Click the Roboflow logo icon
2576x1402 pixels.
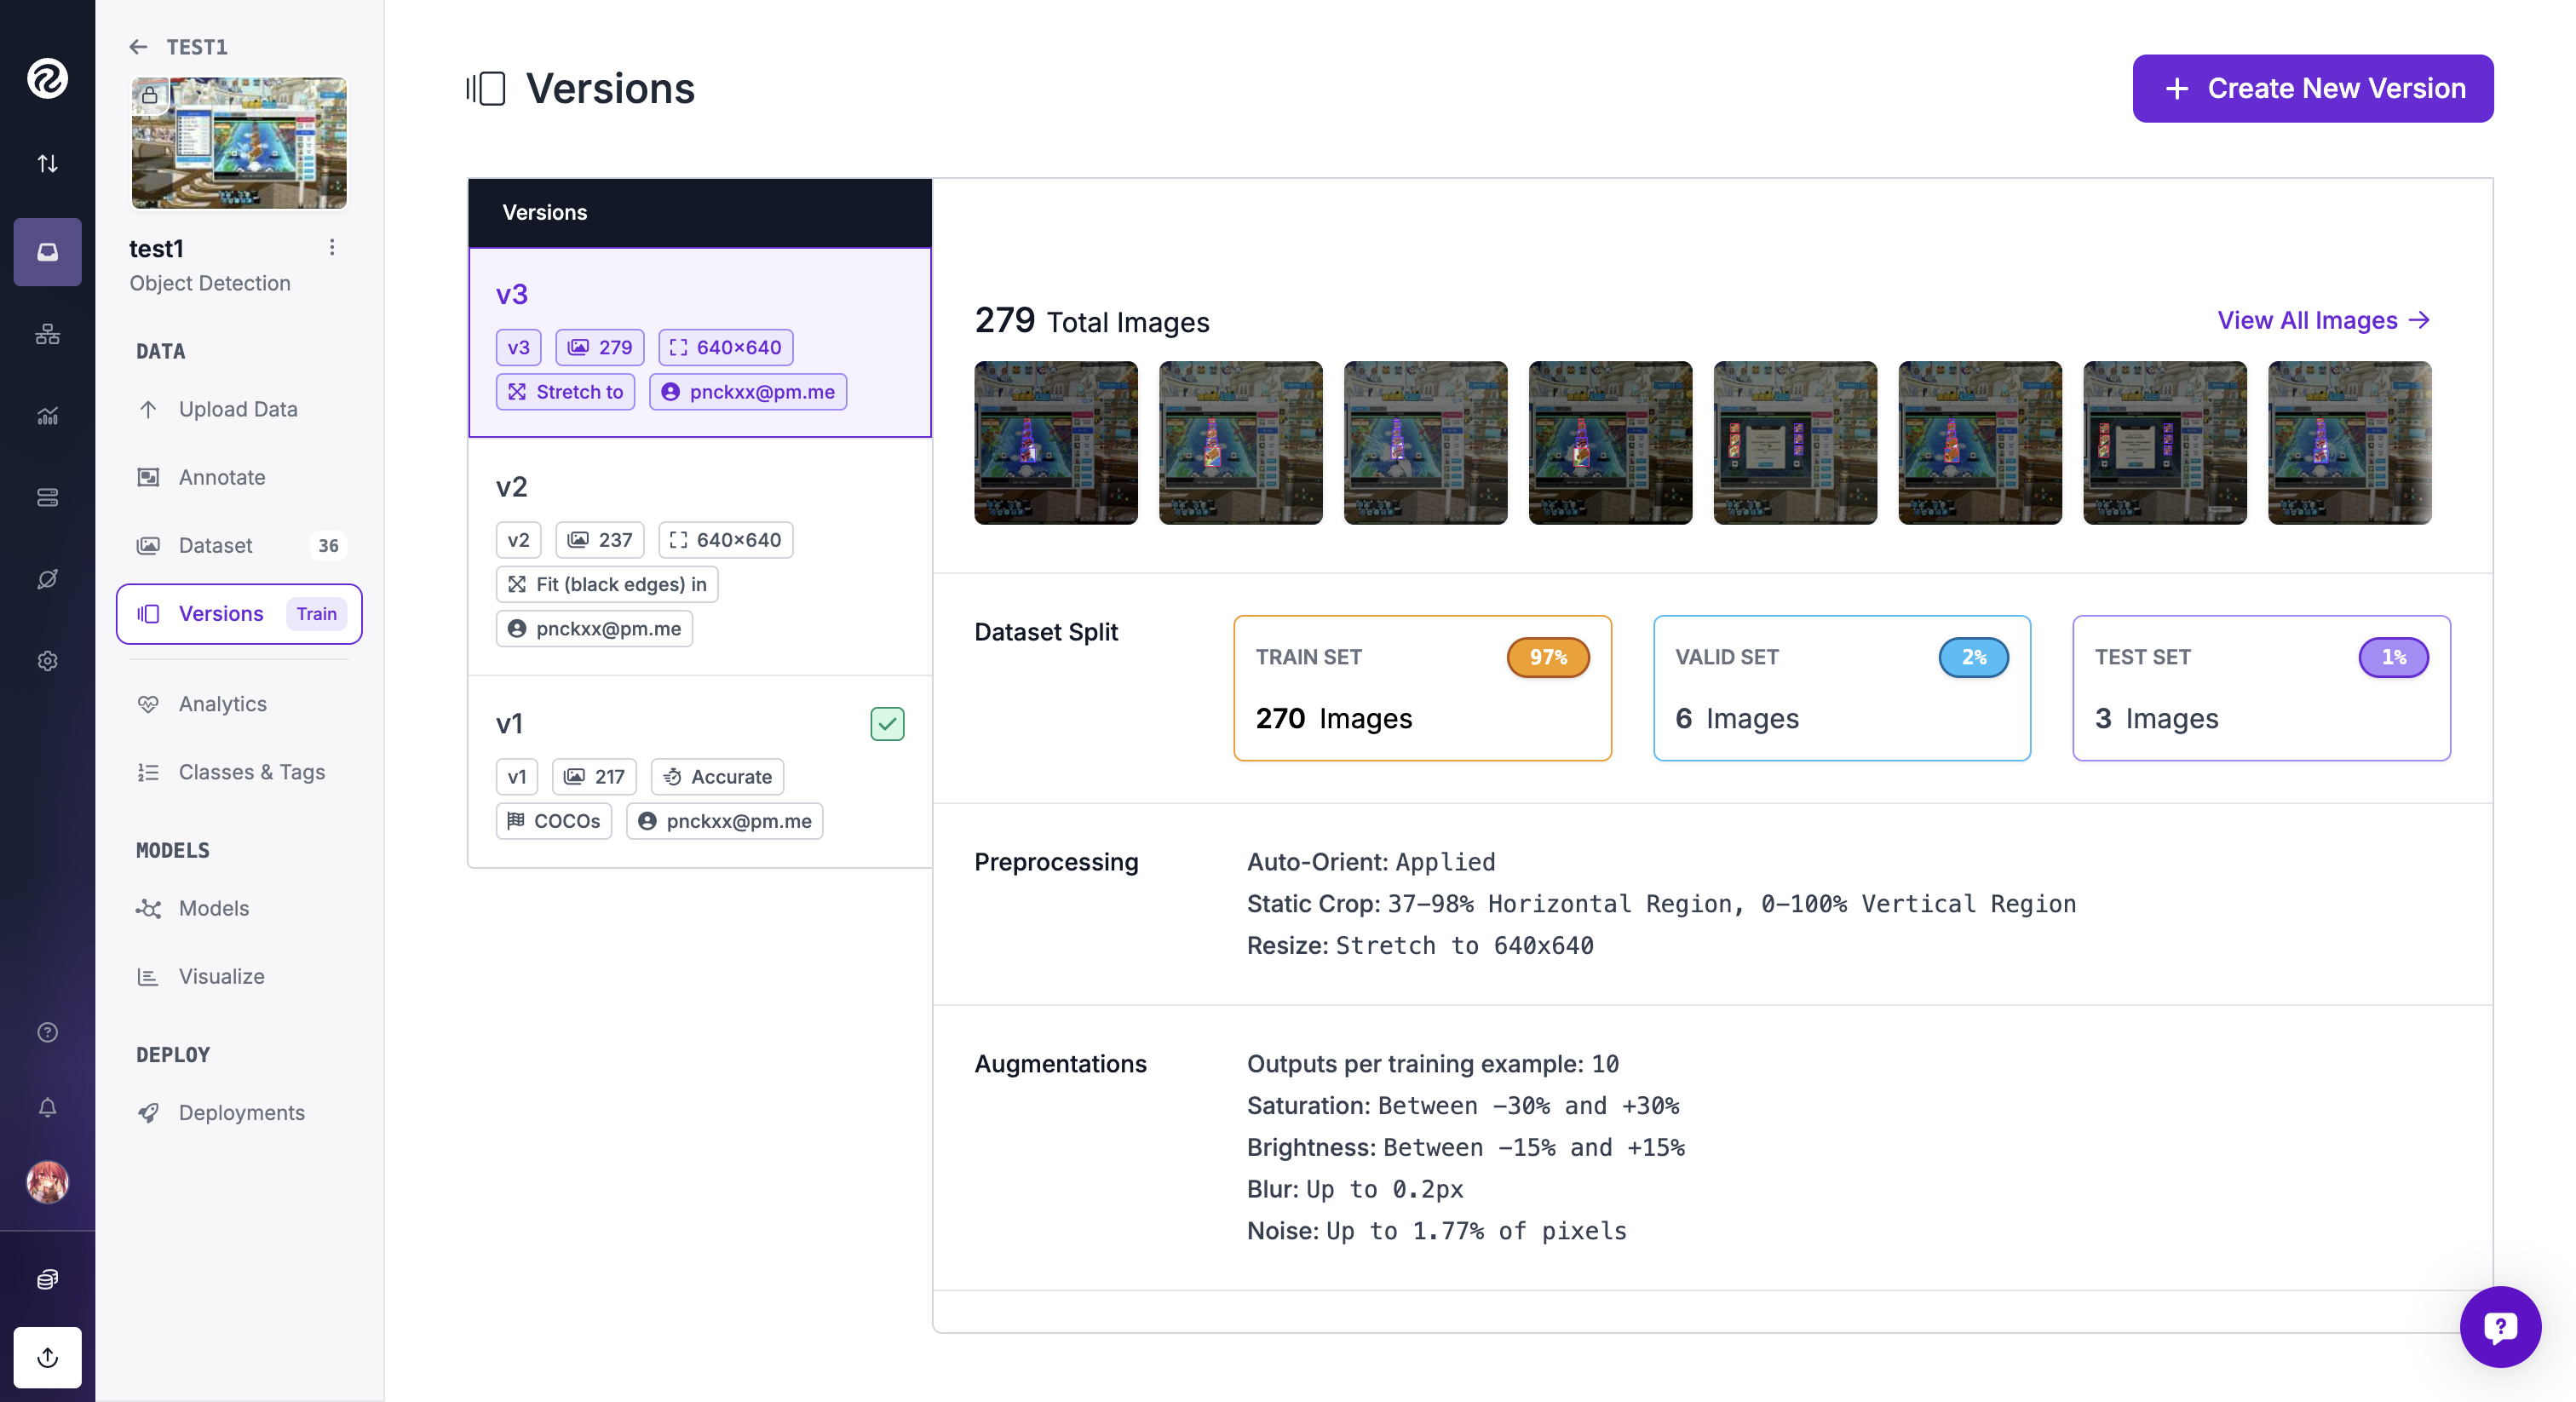coord(47,78)
